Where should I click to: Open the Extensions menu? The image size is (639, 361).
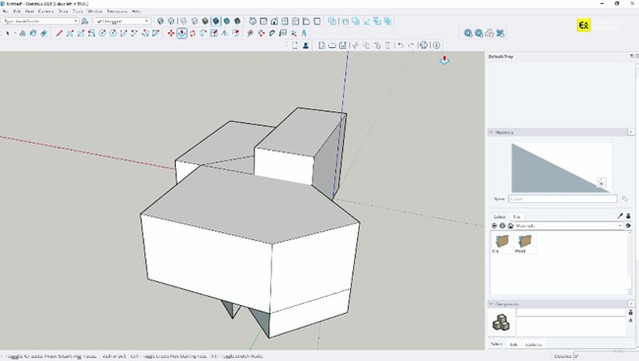(117, 11)
